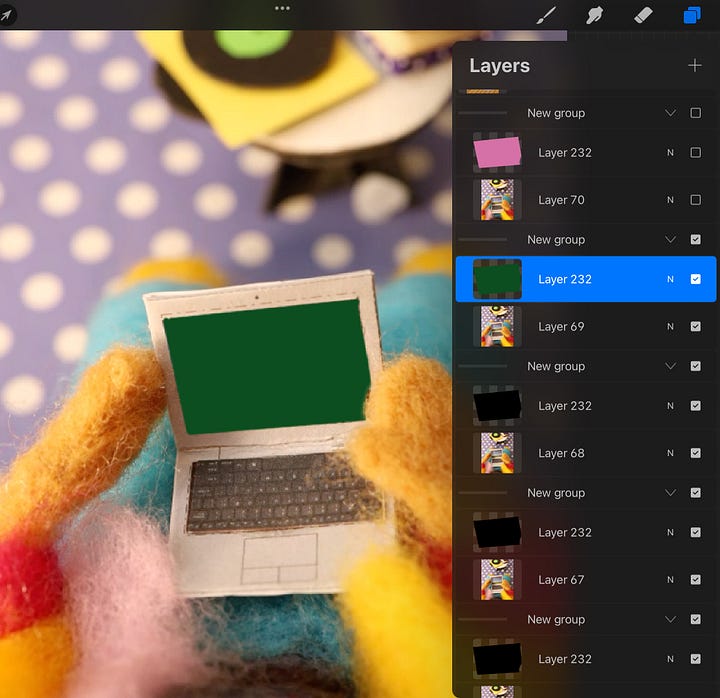
Task: Tap the "Layers" panel title
Action: coord(499,66)
